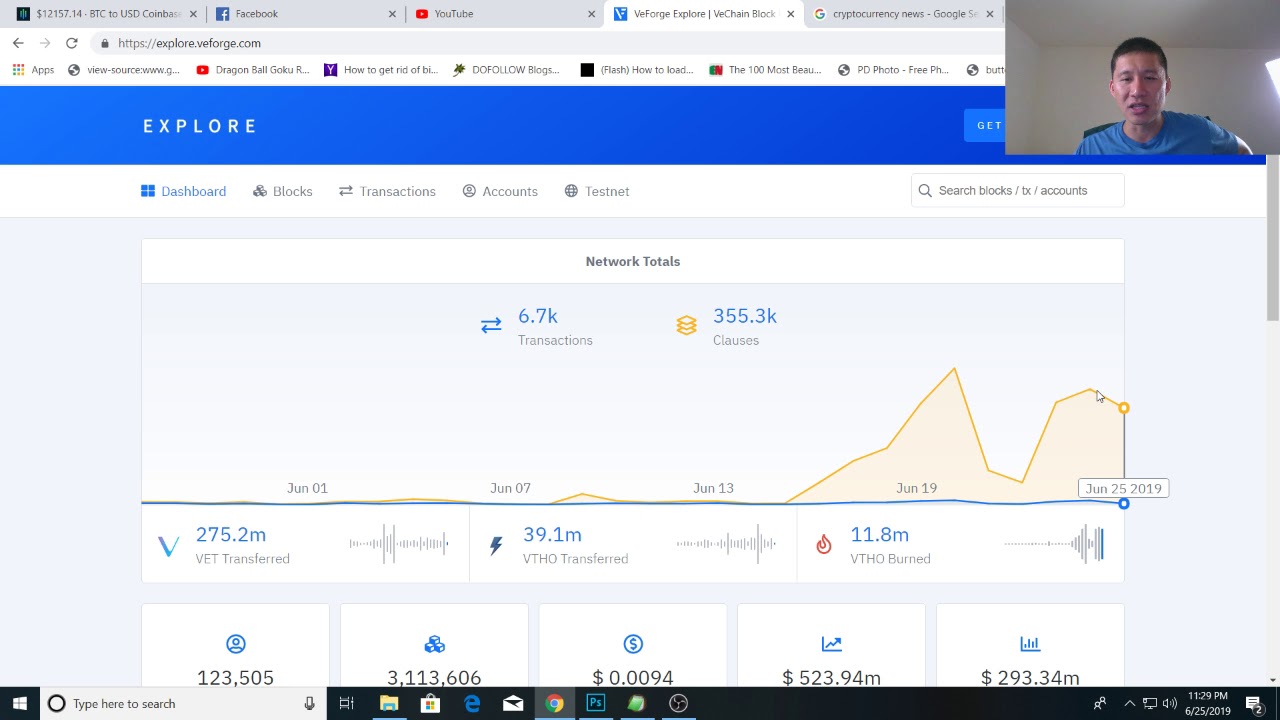
Task: Click the orange chart point for Jun 25
Action: tap(1124, 408)
